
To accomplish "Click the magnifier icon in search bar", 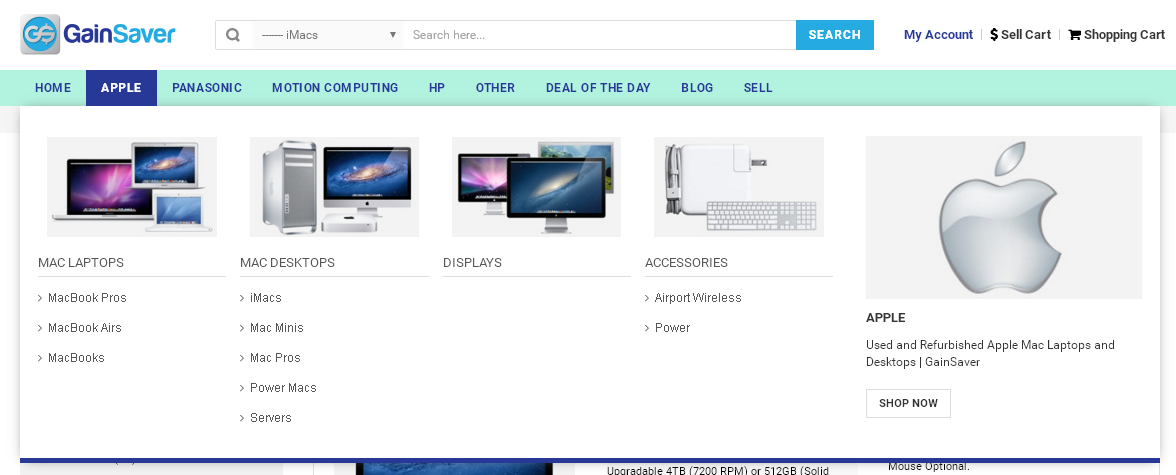I will click(233, 35).
